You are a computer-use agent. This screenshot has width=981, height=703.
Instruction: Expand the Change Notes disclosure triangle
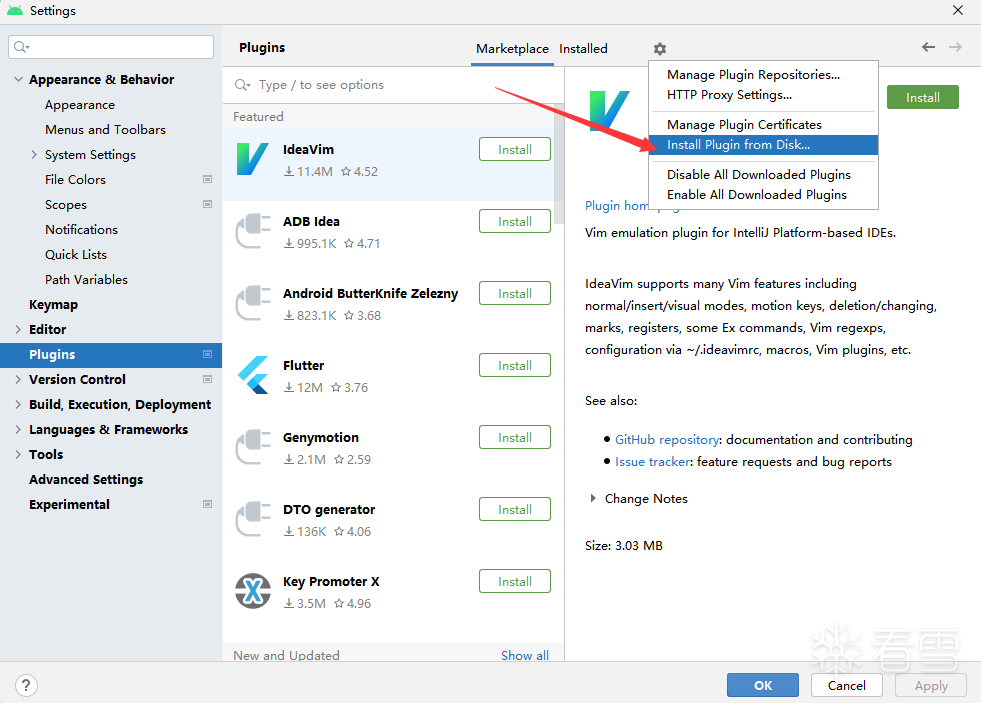tap(592, 498)
